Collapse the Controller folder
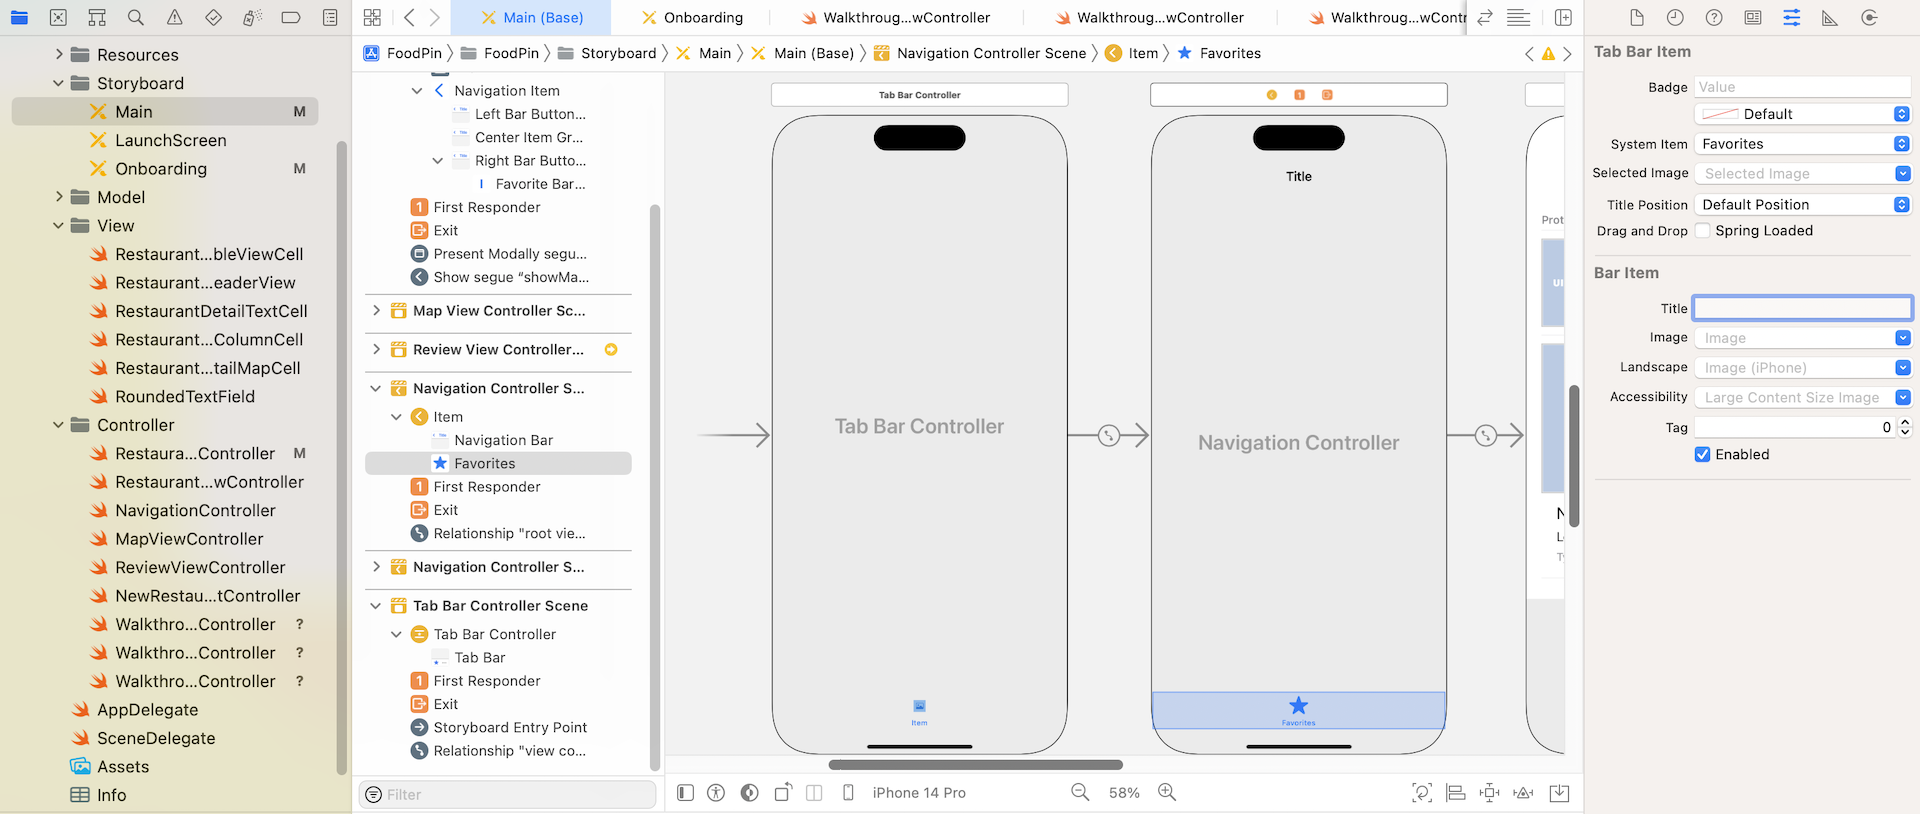Viewport: 1920px width, 814px height. point(58,425)
